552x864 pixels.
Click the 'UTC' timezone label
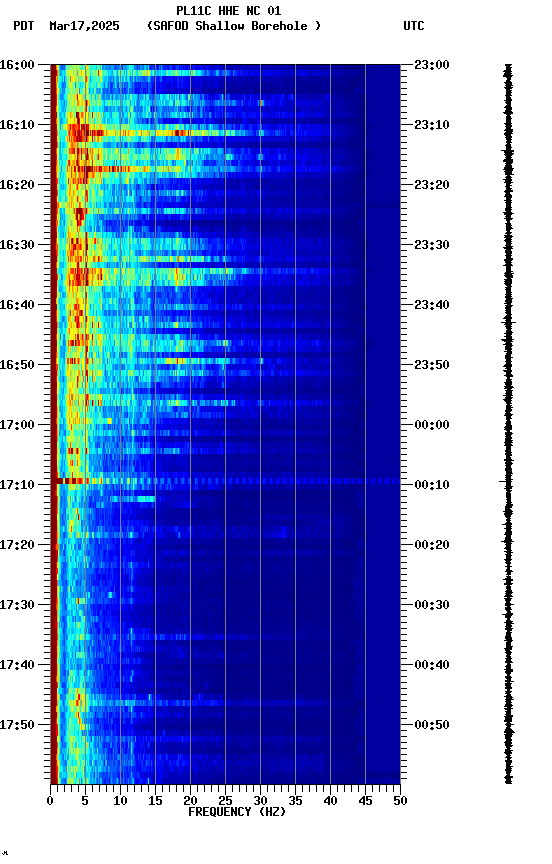414,26
